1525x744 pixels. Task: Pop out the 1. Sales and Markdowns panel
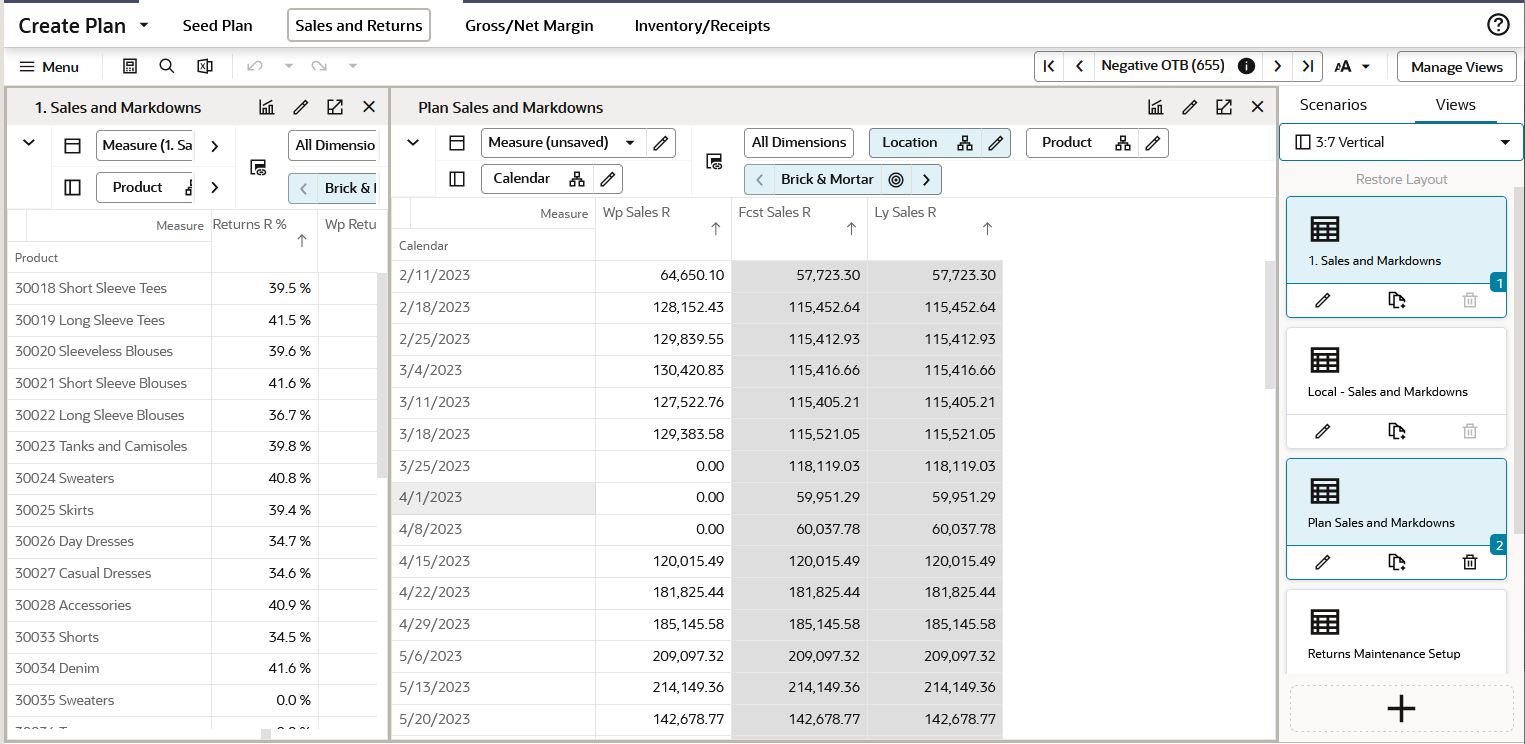pos(335,107)
